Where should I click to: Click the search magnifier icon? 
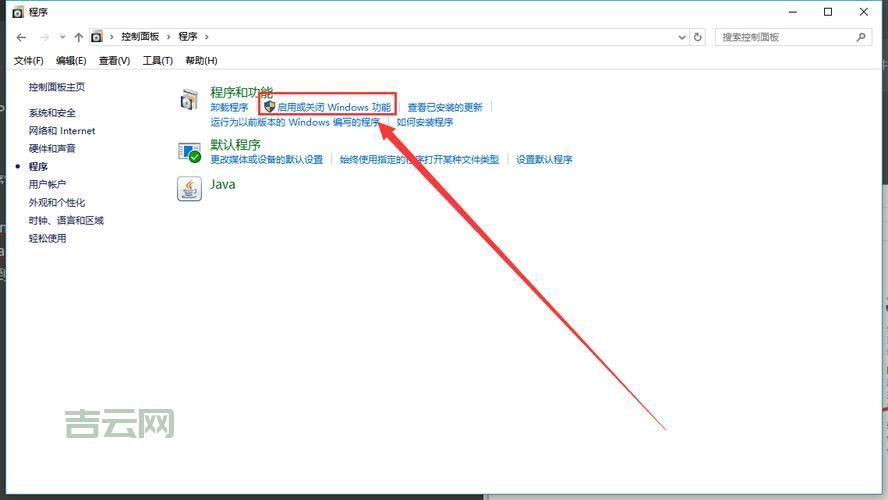(861, 37)
